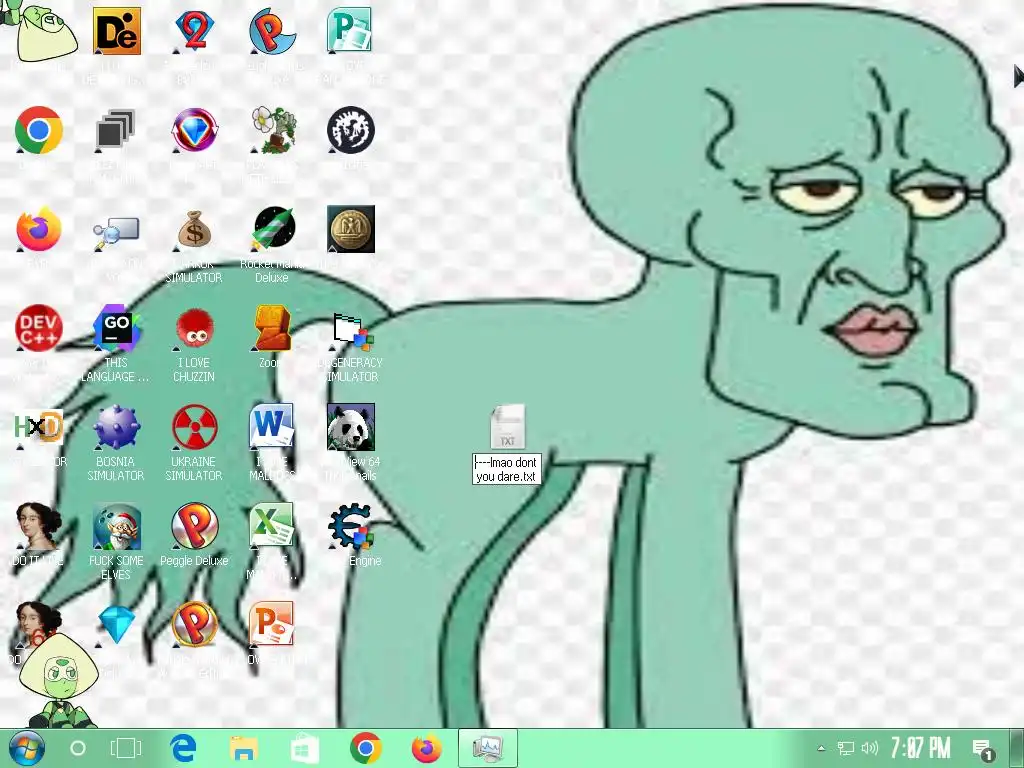Launch the 'I LOVE CHUZZIN' icon
The image size is (1024, 768).
coord(194,328)
